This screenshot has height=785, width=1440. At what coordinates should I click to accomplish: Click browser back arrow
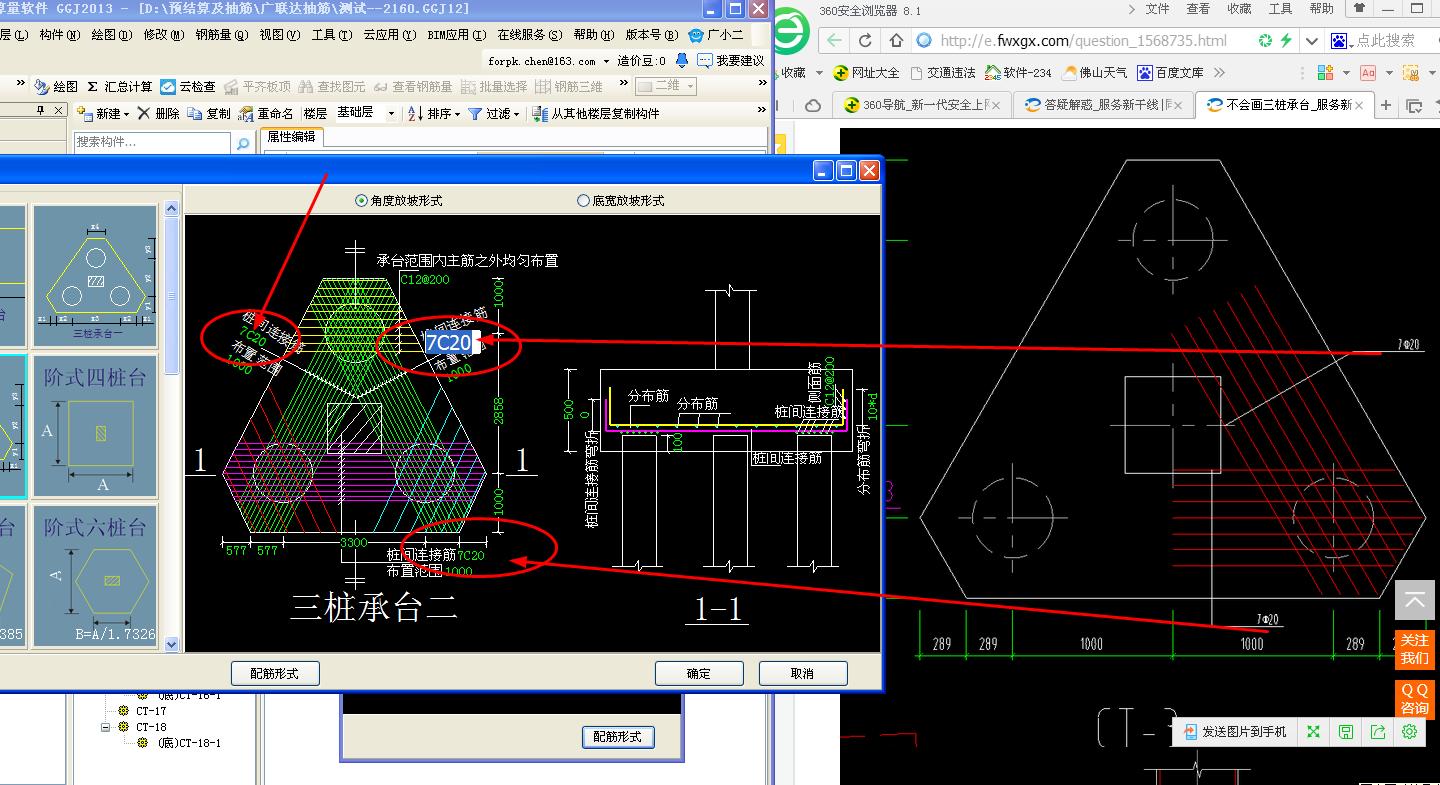[834, 41]
